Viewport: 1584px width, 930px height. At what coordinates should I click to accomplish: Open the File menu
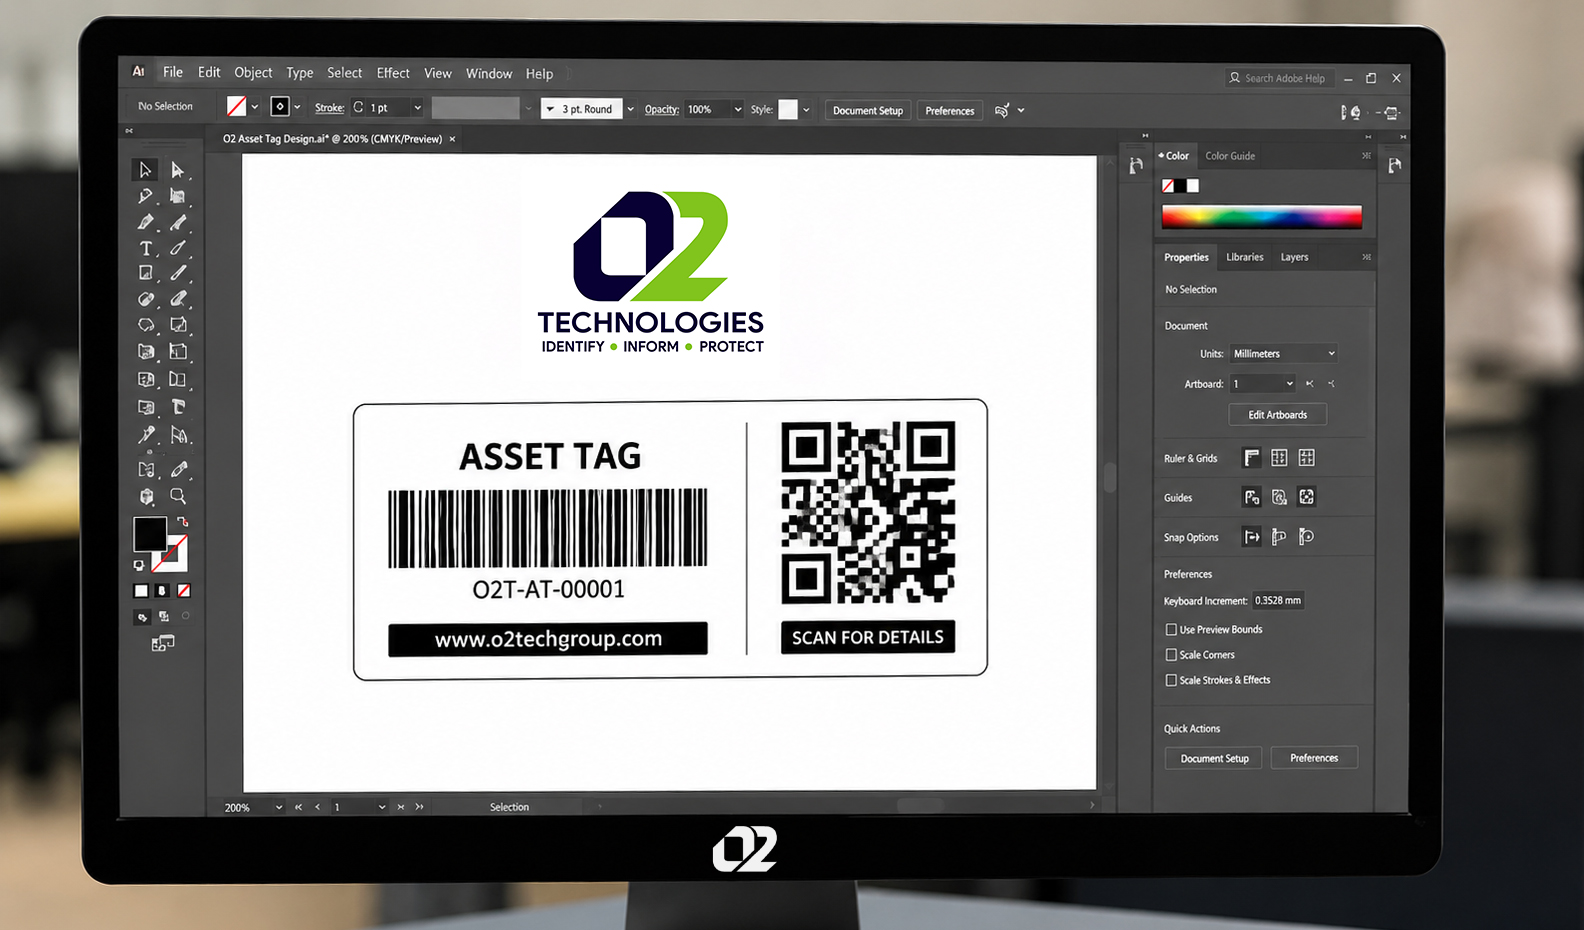(x=173, y=72)
